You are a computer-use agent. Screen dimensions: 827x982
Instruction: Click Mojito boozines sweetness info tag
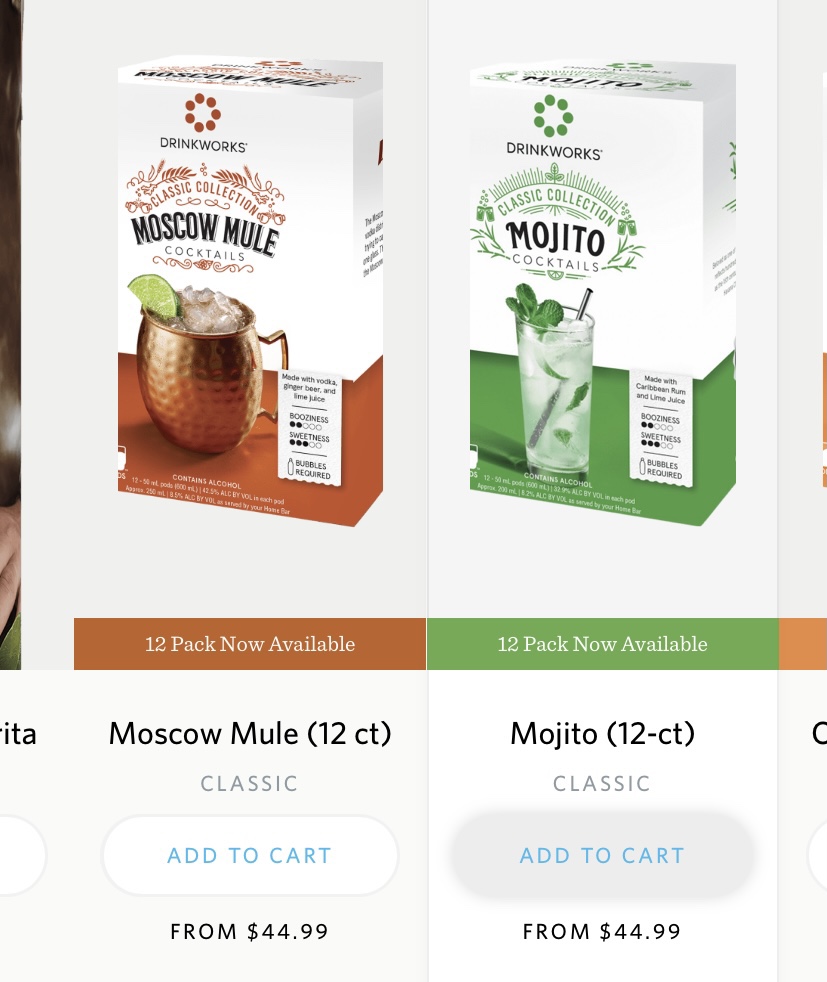[x=661, y=427]
